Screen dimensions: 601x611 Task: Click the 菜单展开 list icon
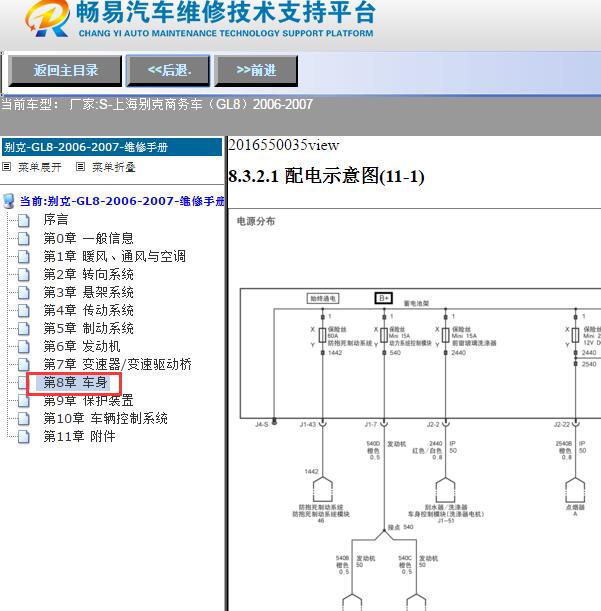pos(6,167)
